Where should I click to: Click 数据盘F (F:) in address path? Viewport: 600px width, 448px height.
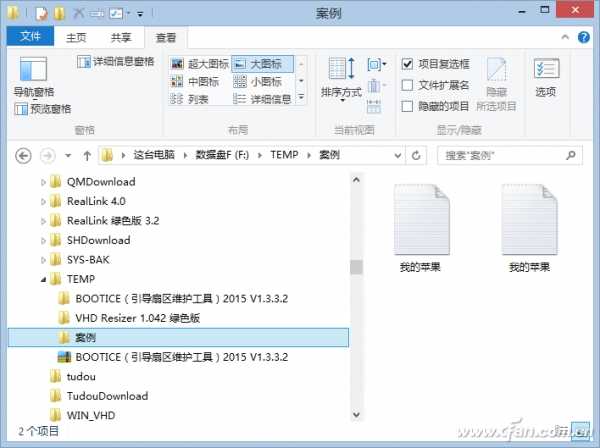222,155
